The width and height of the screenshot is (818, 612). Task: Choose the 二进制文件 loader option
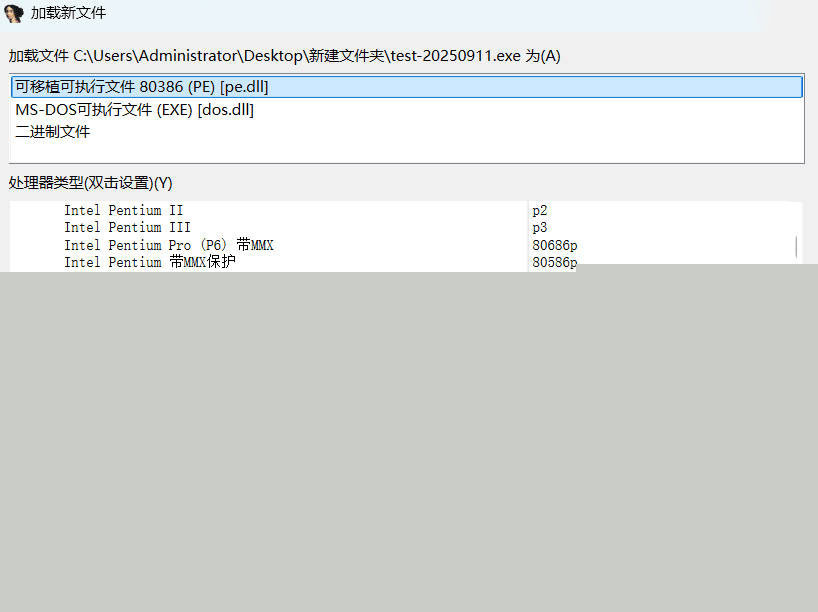pos(52,132)
